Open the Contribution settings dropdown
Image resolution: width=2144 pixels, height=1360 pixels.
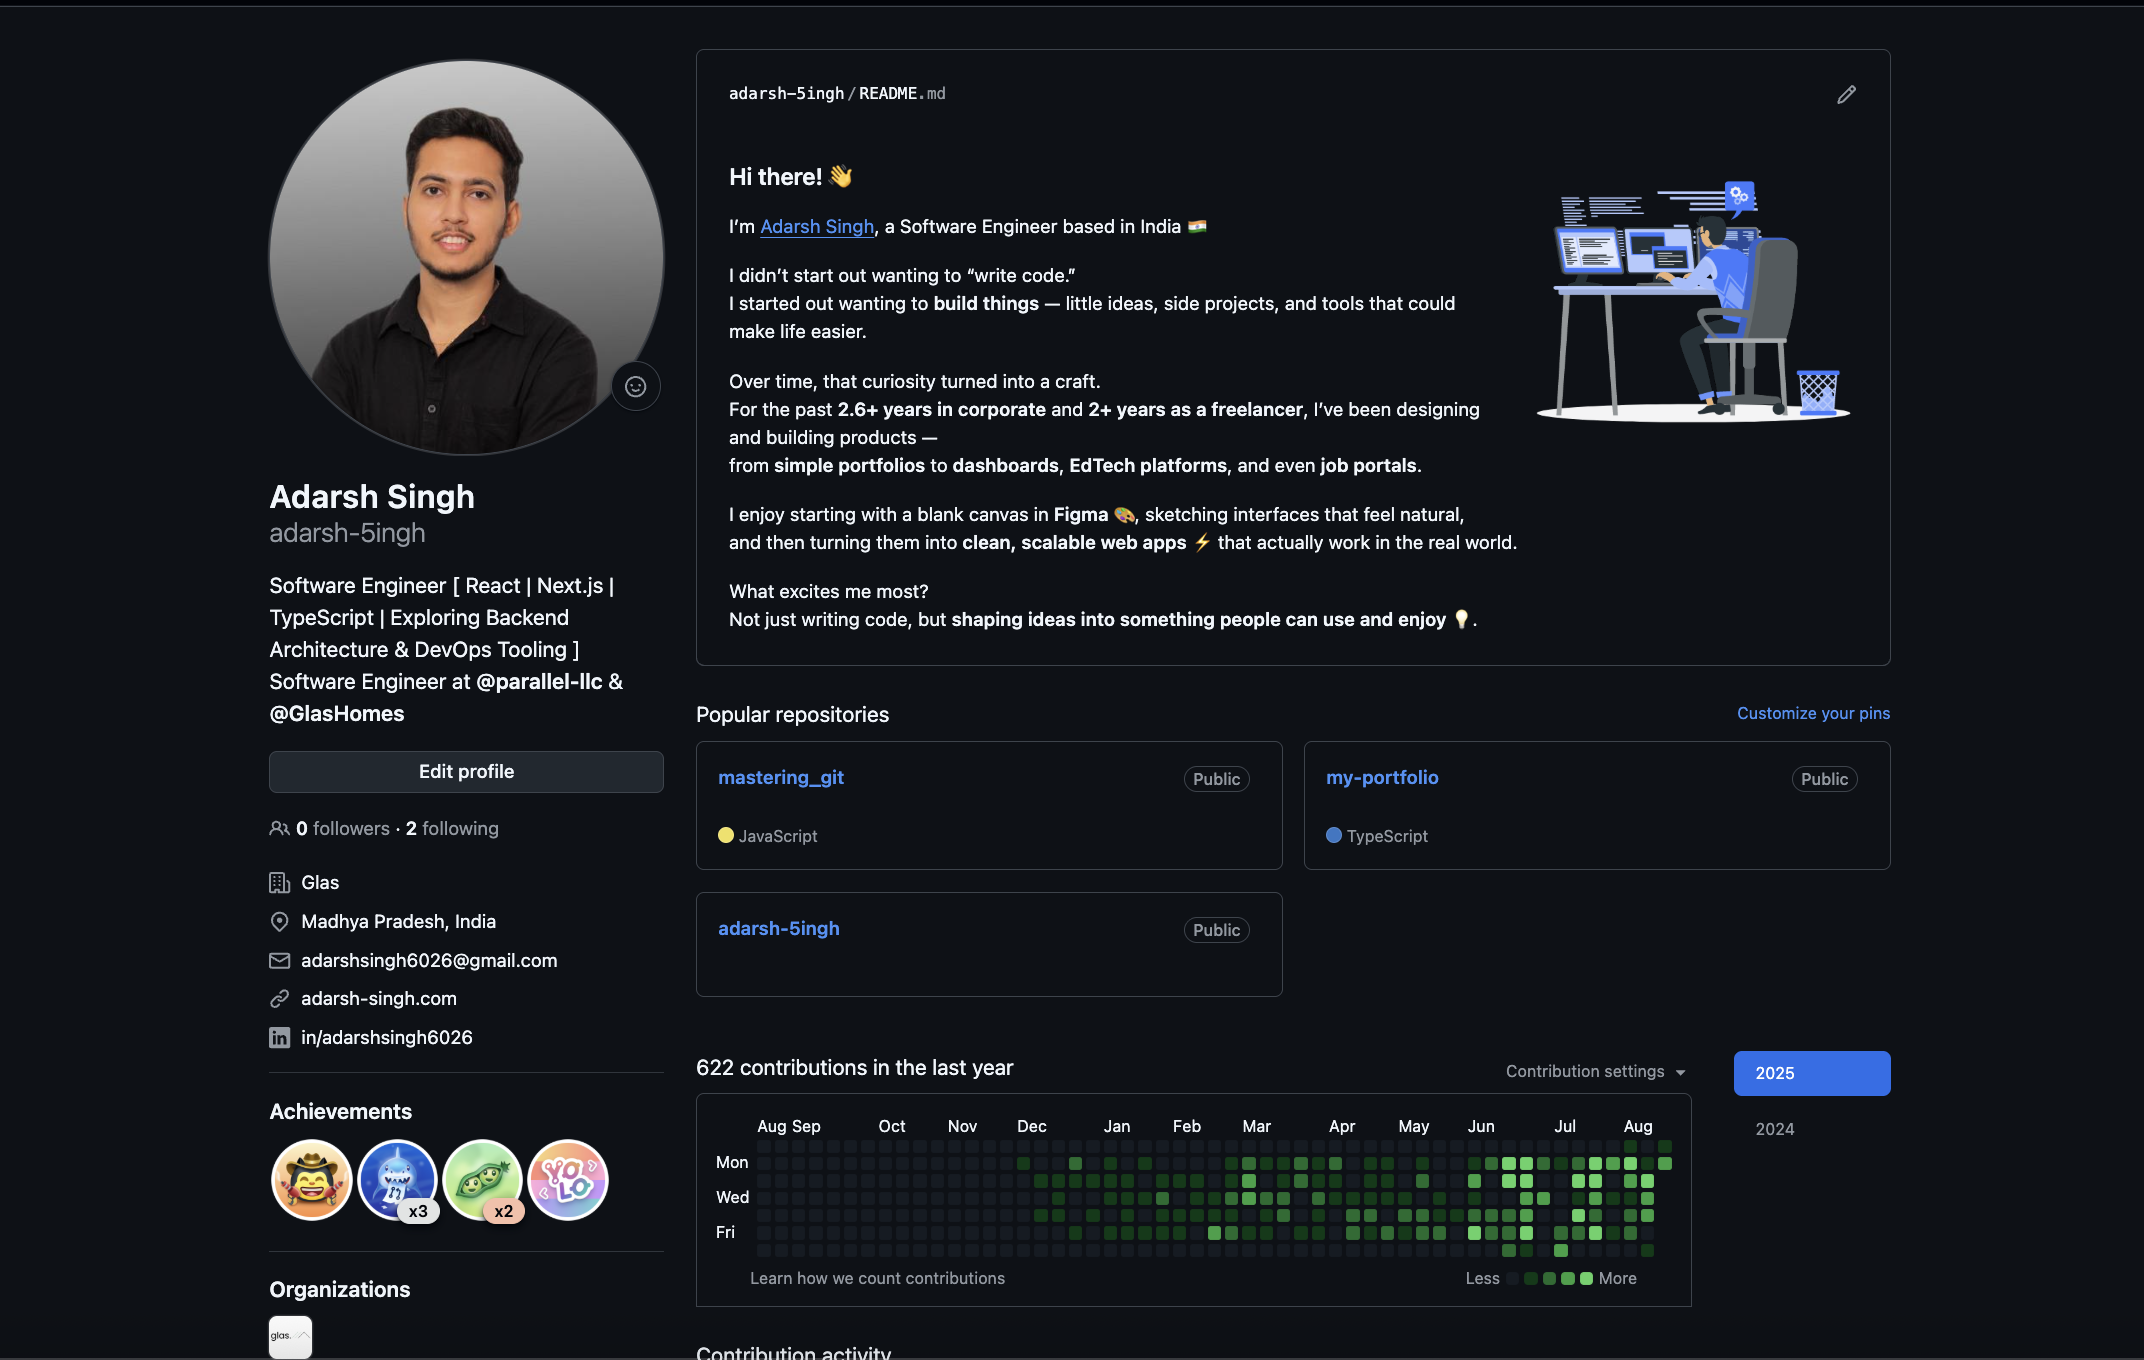click(x=1595, y=1071)
